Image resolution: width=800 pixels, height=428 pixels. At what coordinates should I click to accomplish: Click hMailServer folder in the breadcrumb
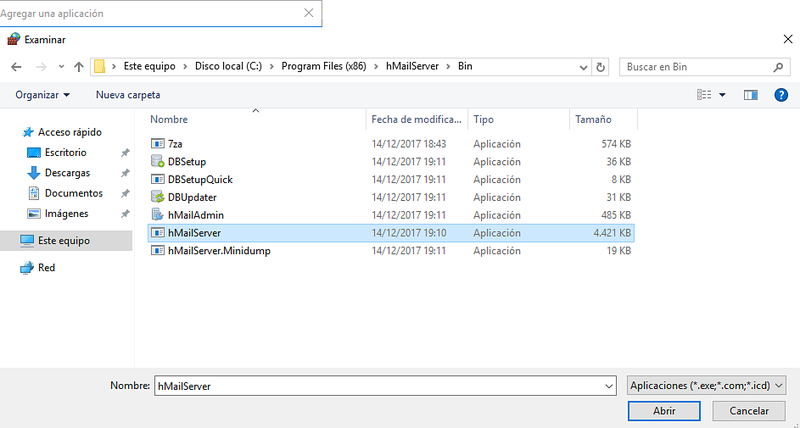point(412,67)
